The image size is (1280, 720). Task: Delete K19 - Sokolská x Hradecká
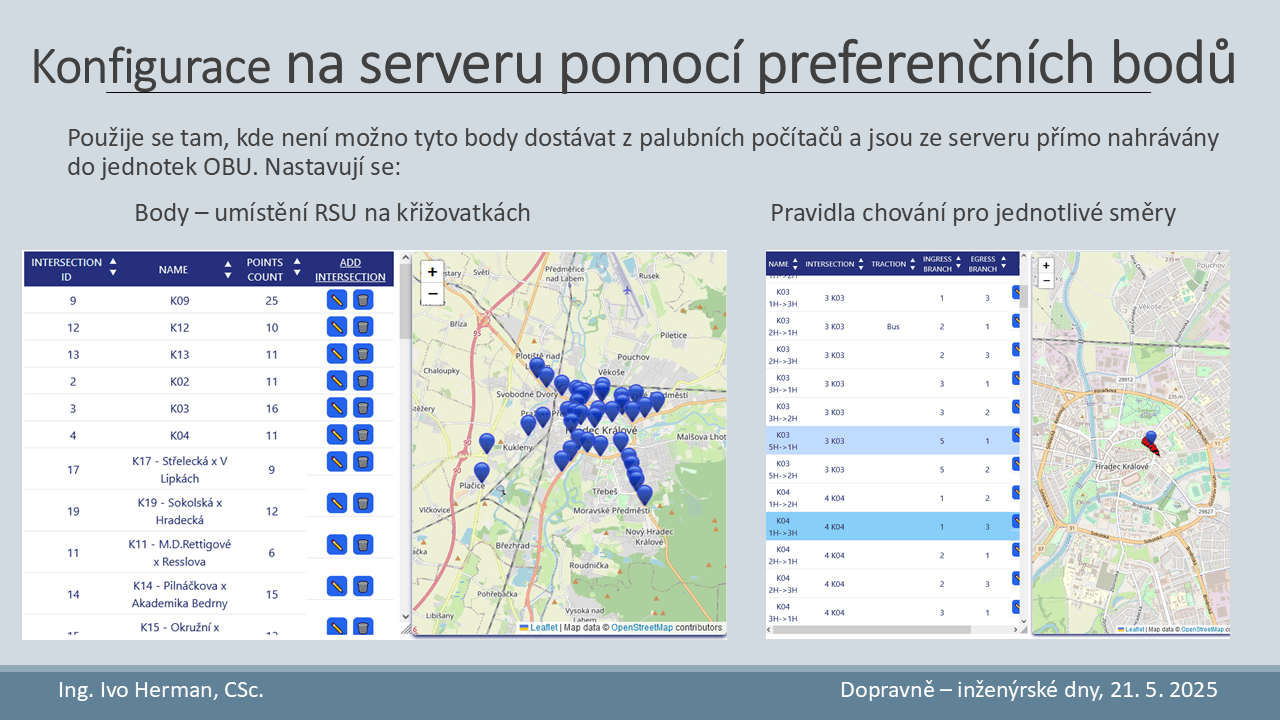click(x=363, y=503)
